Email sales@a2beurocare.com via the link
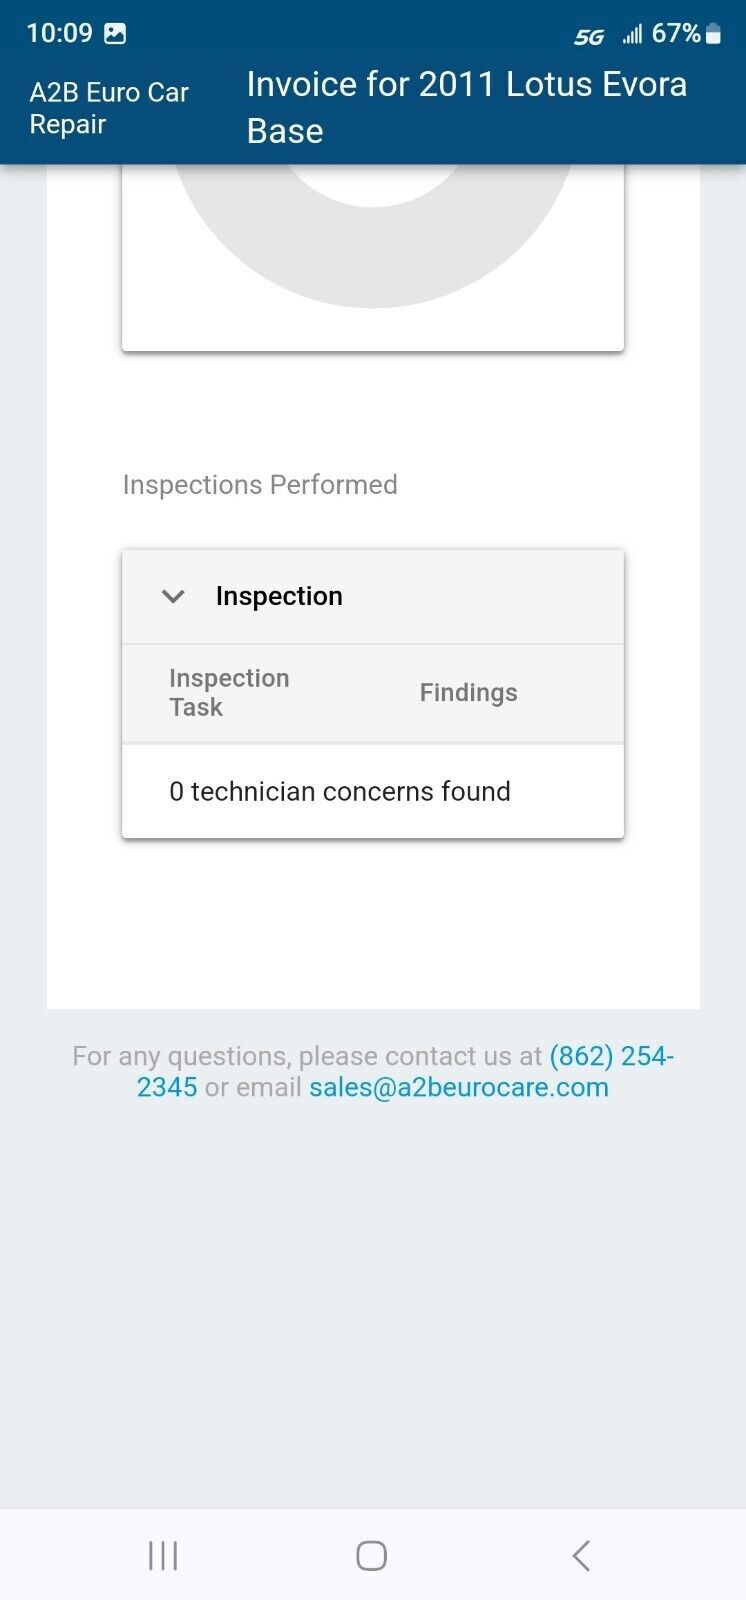 coord(458,1088)
